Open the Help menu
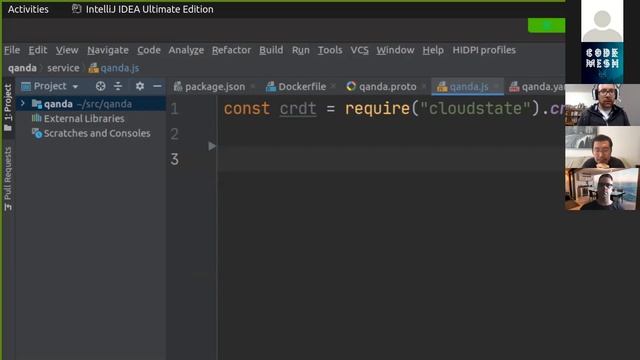The width and height of the screenshot is (640, 360). [x=433, y=50]
